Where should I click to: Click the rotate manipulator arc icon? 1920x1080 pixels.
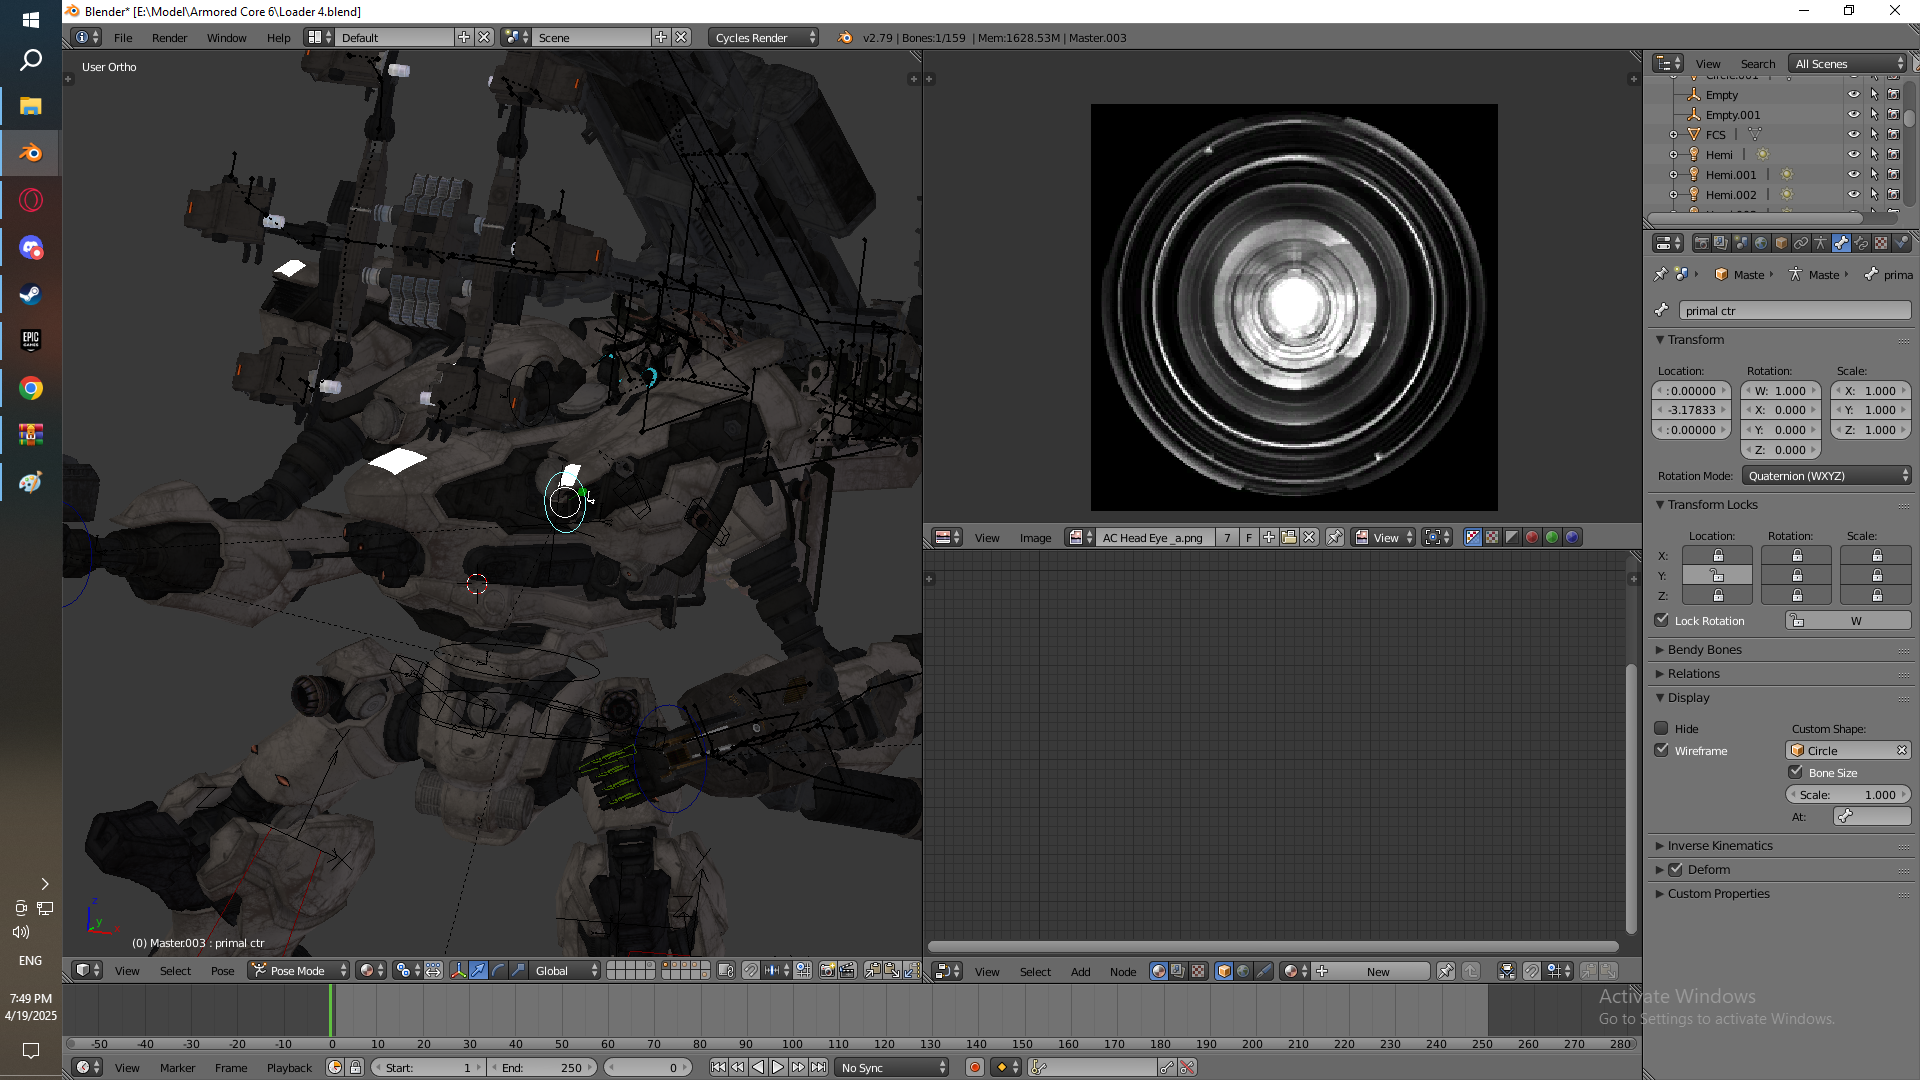(498, 970)
